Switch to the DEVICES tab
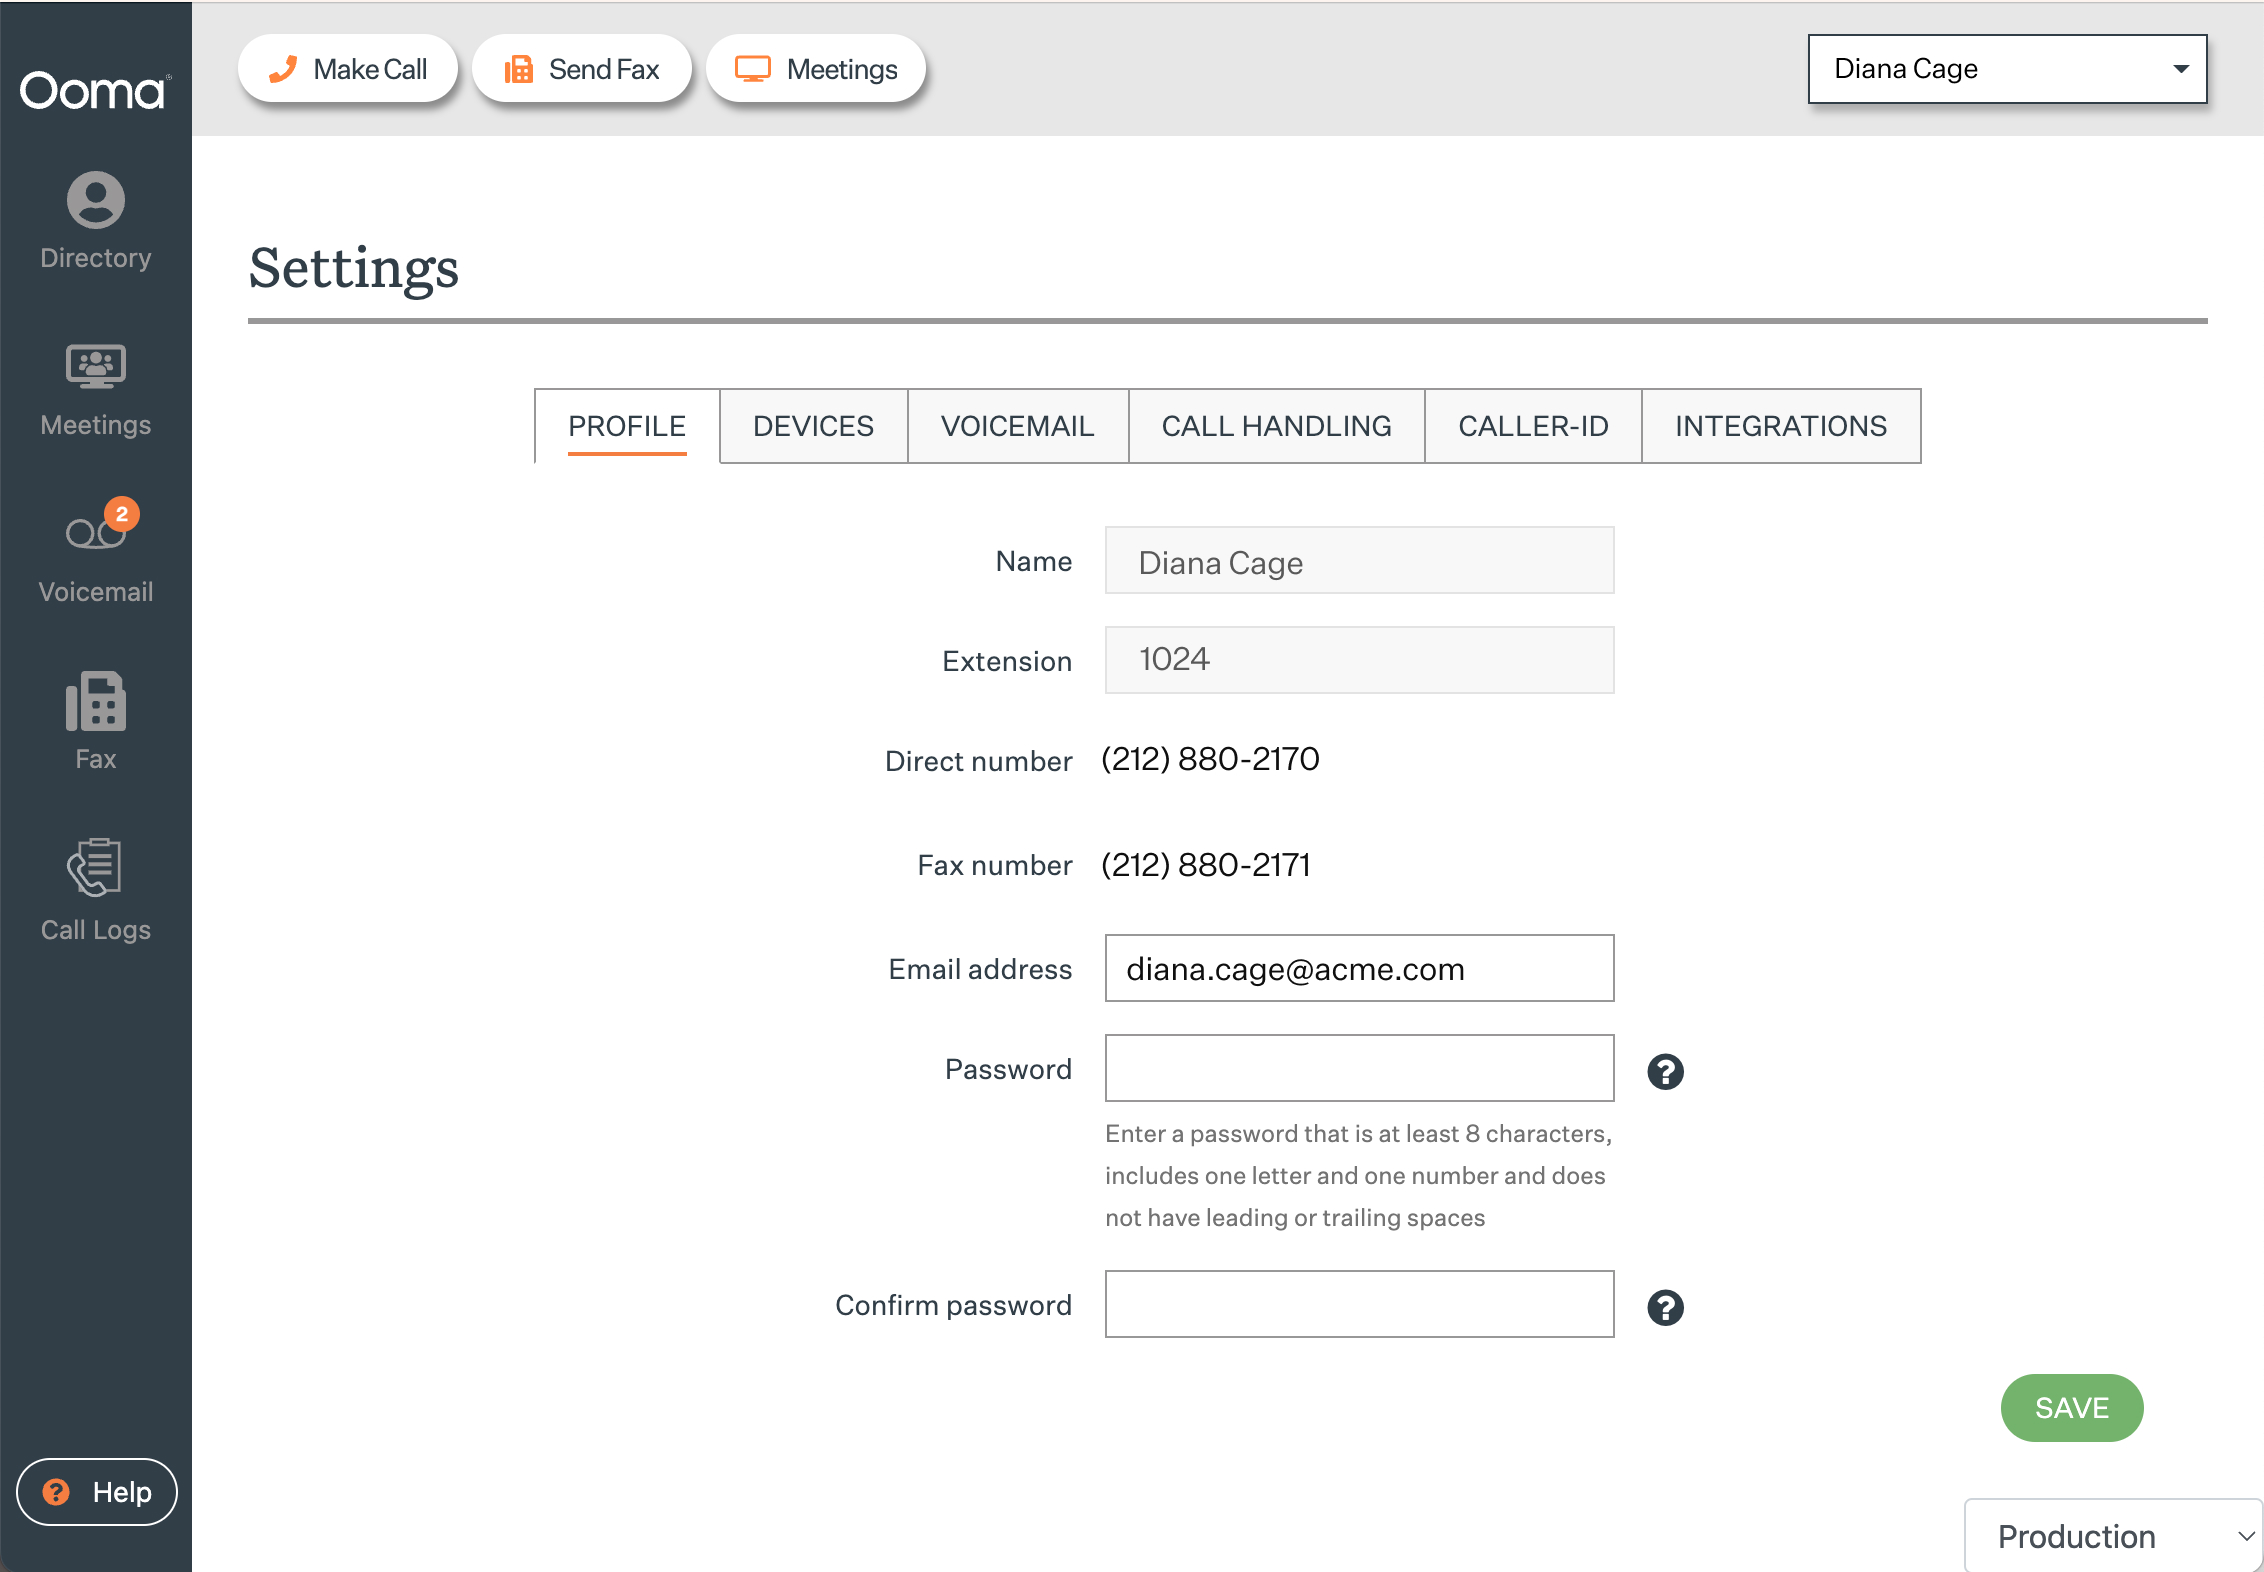Viewport: 2264px width, 1572px height. tap(813, 426)
